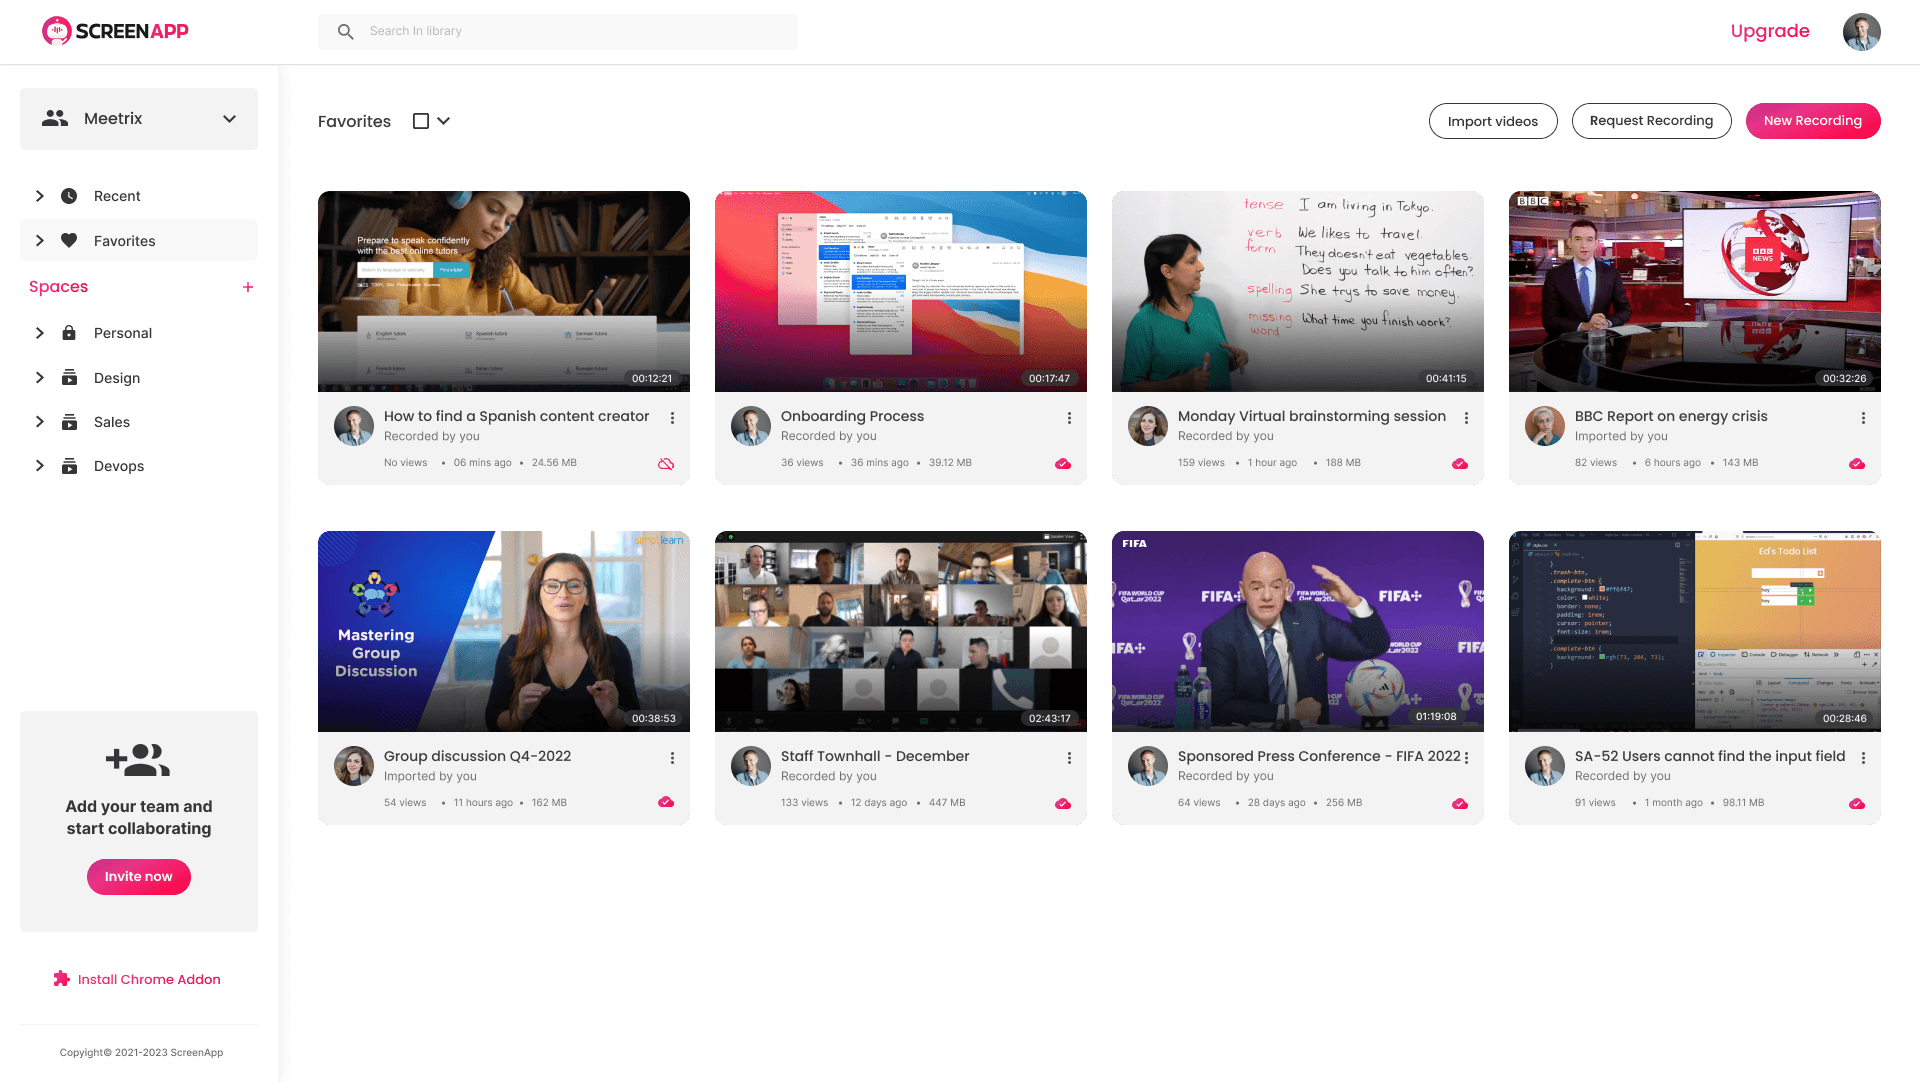Open options menu for BBC Report on energy crisis
The width and height of the screenshot is (1920, 1082).
pyautogui.click(x=1863, y=418)
